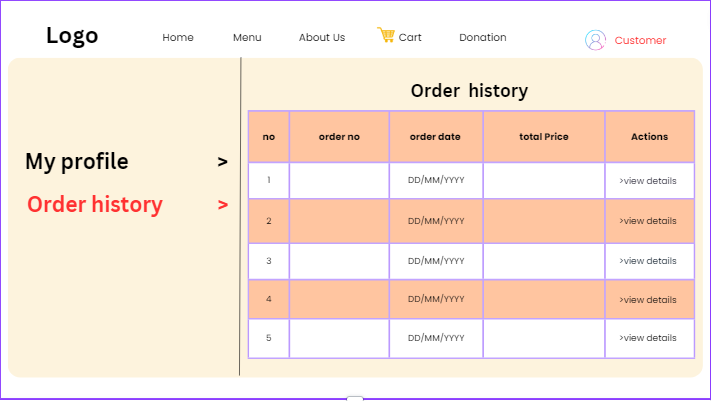This screenshot has height=401, width=711.
Task: Expand the My profile chevron arrow
Action: click(222, 161)
